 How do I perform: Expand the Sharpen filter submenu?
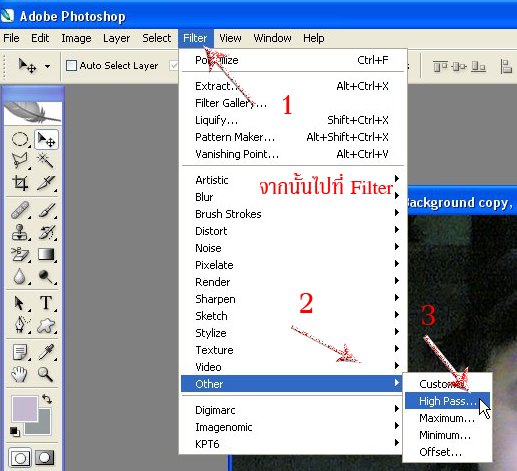click(292, 299)
